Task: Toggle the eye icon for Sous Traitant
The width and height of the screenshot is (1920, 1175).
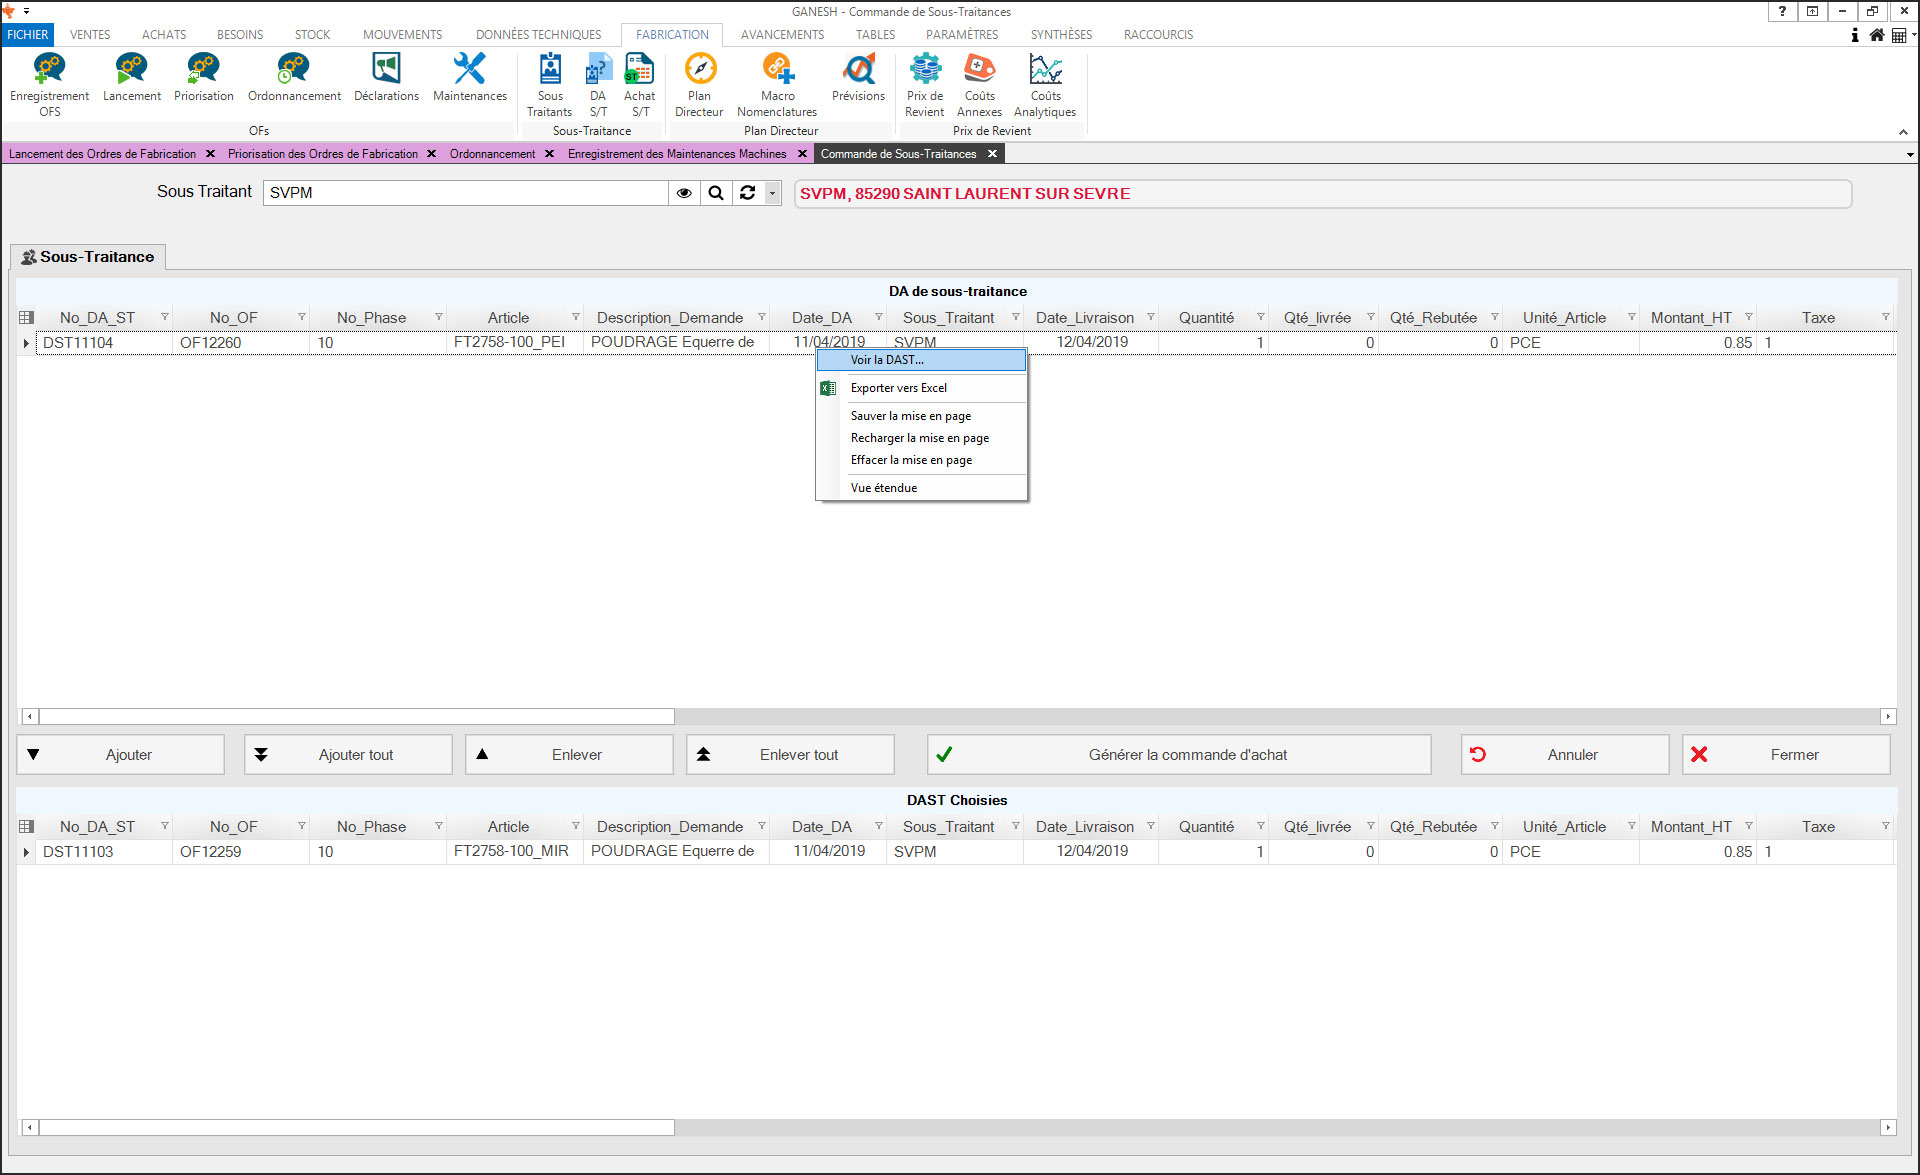Action: click(x=684, y=193)
